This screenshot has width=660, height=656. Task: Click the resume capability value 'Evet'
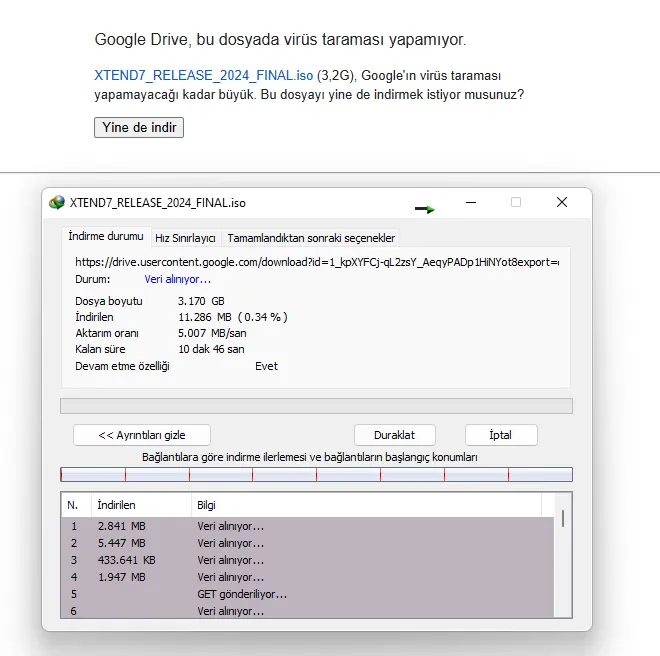pos(266,366)
